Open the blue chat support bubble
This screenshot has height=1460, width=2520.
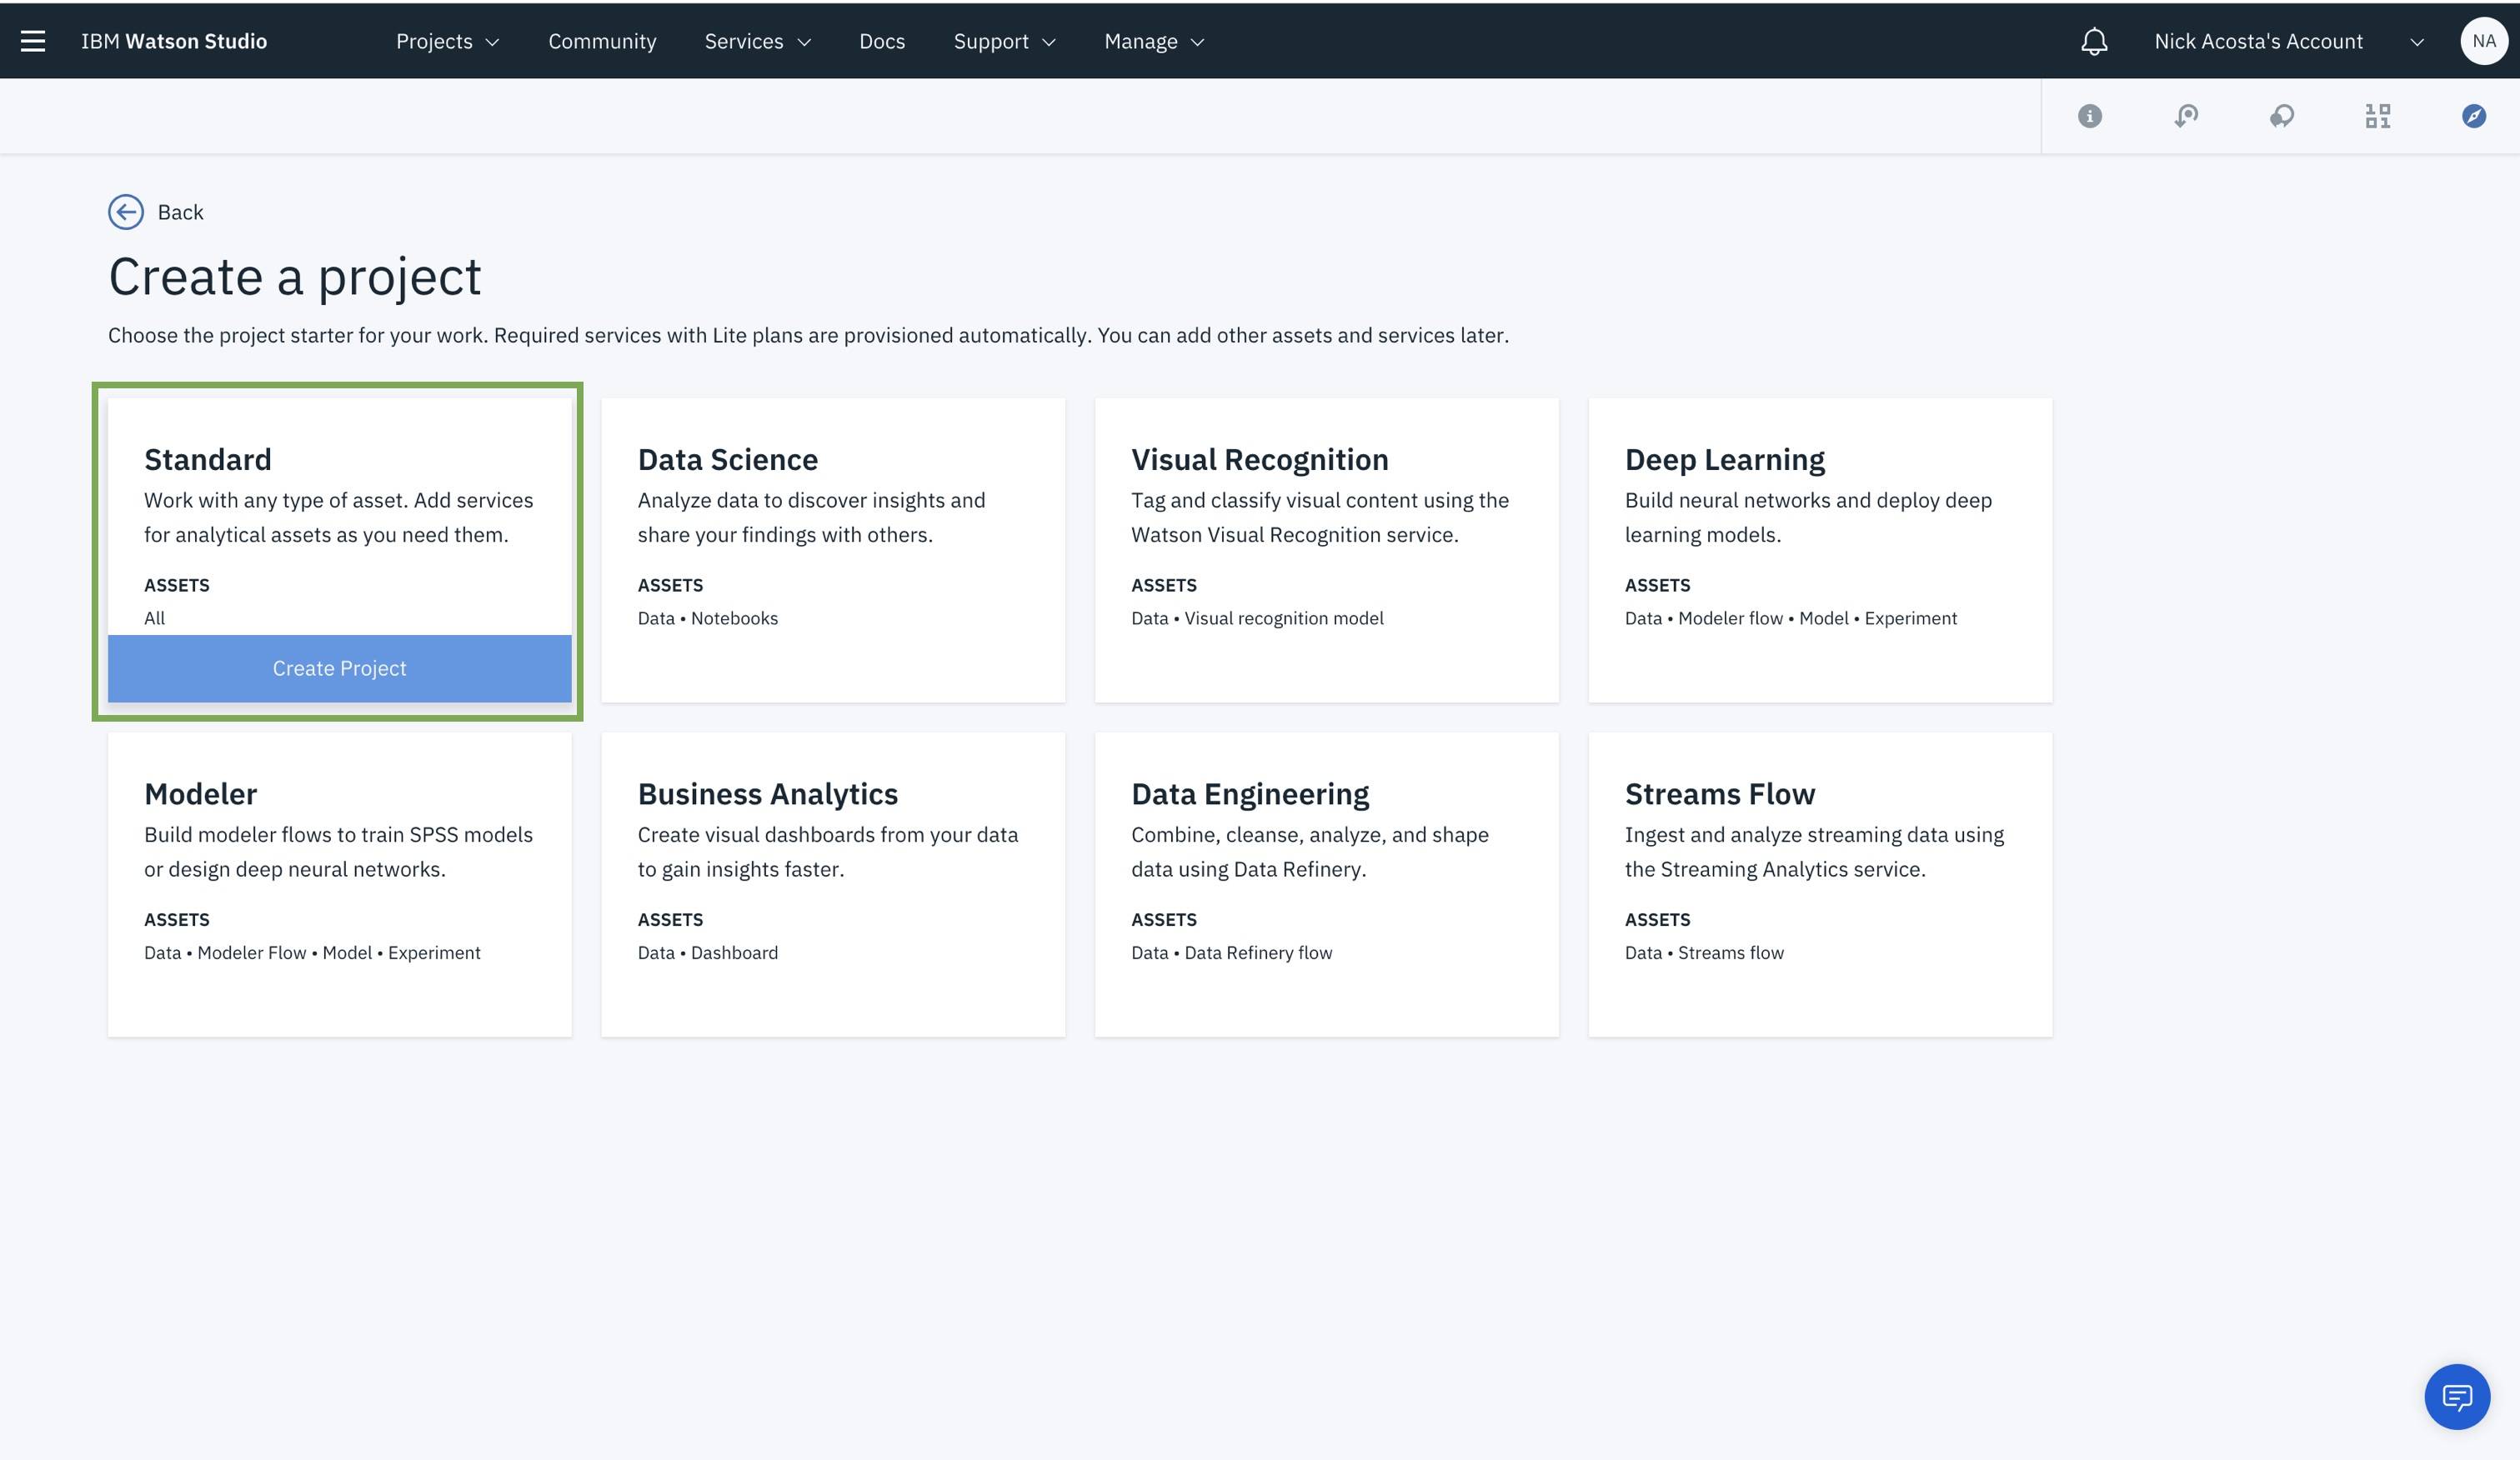click(2457, 1397)
